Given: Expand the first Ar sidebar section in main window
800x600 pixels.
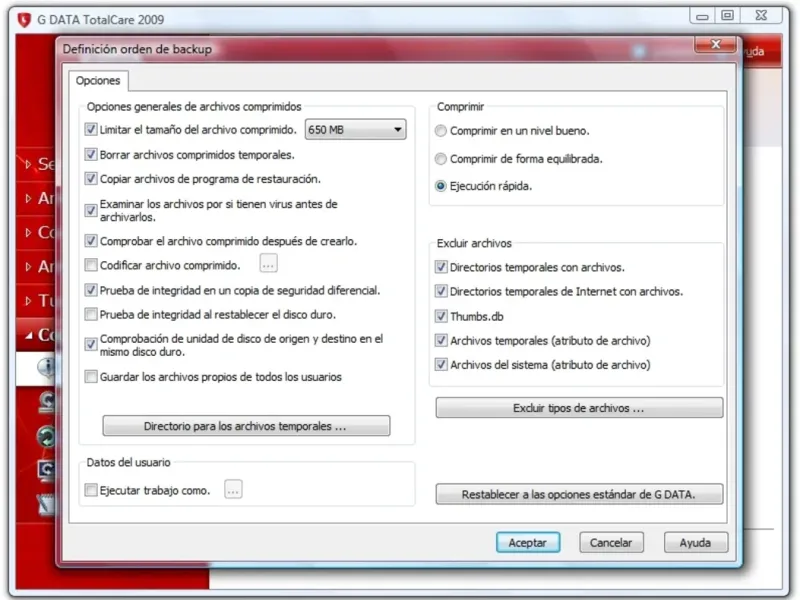Looking at the screenshot, I should click(37, 198).
